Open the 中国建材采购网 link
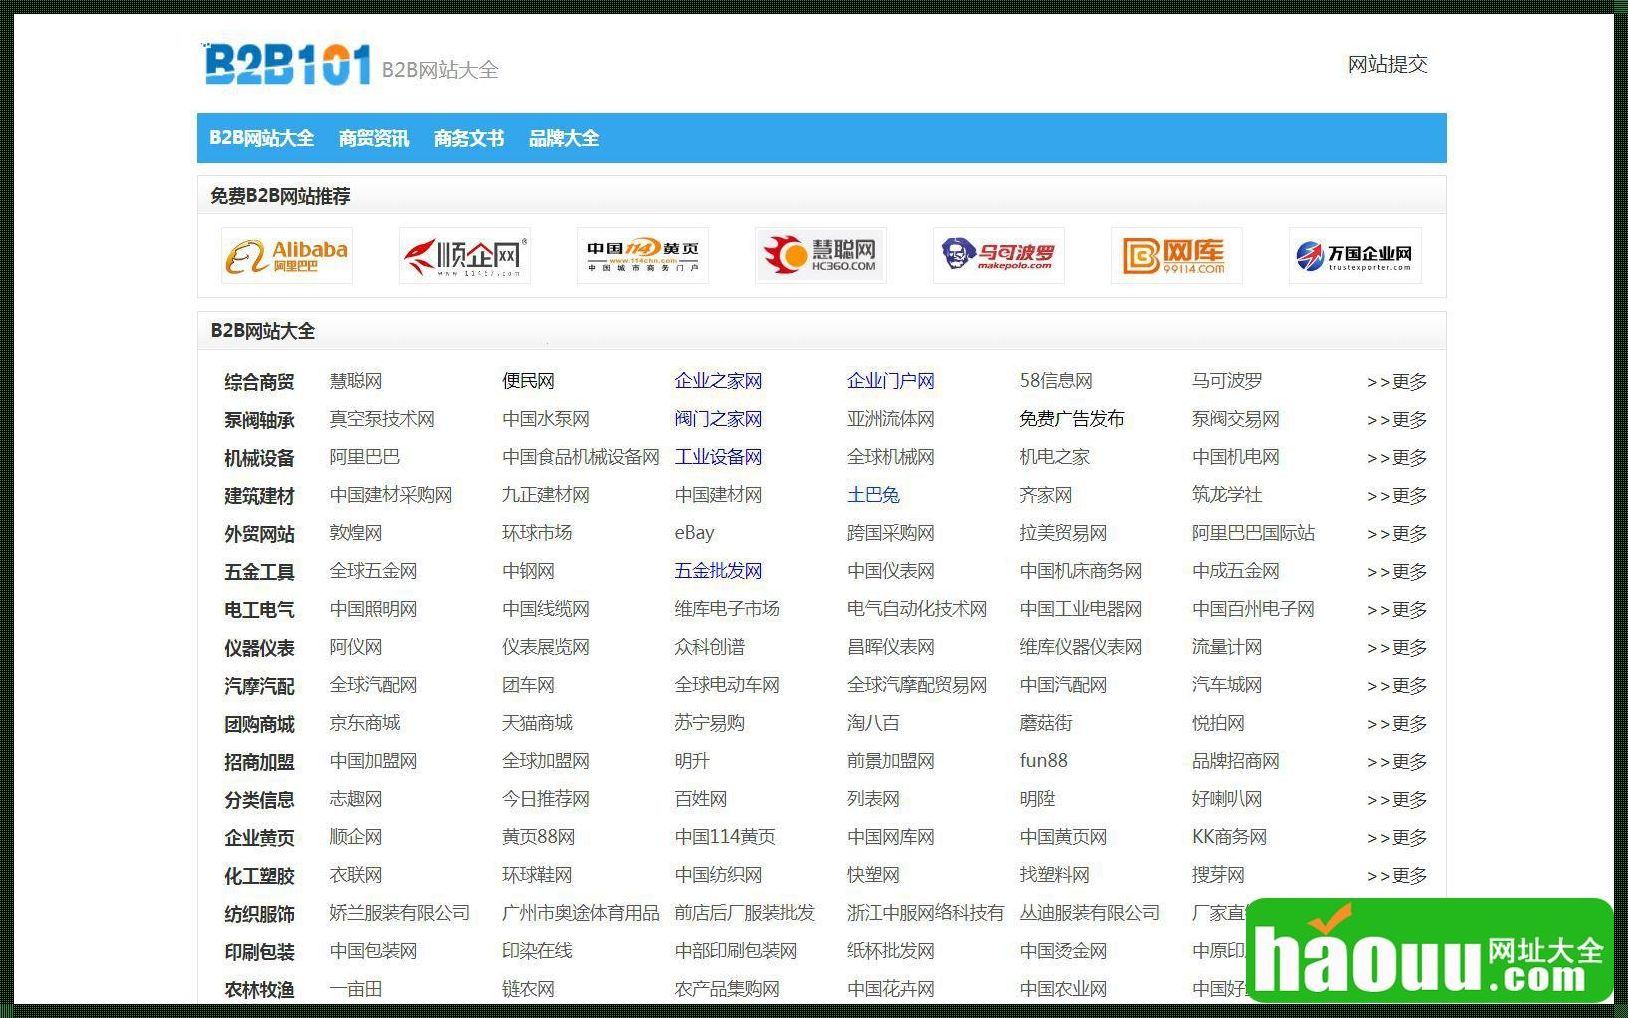 tap(391, 495)
